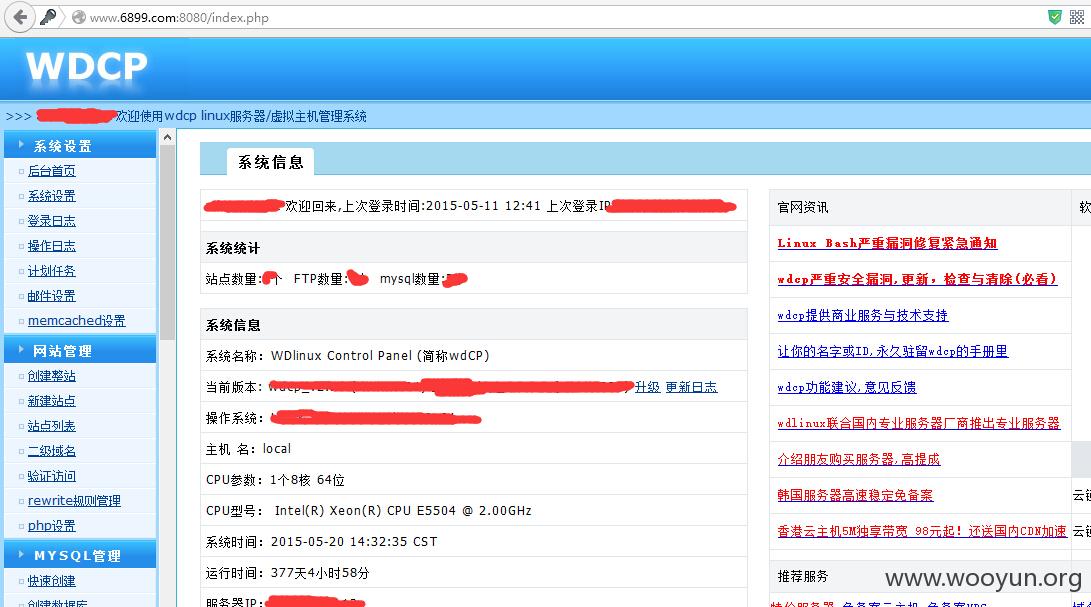The image size is (1091, 607).
Task: Open memcached设置 in the sidebar
Action: [x=77, y=320]
